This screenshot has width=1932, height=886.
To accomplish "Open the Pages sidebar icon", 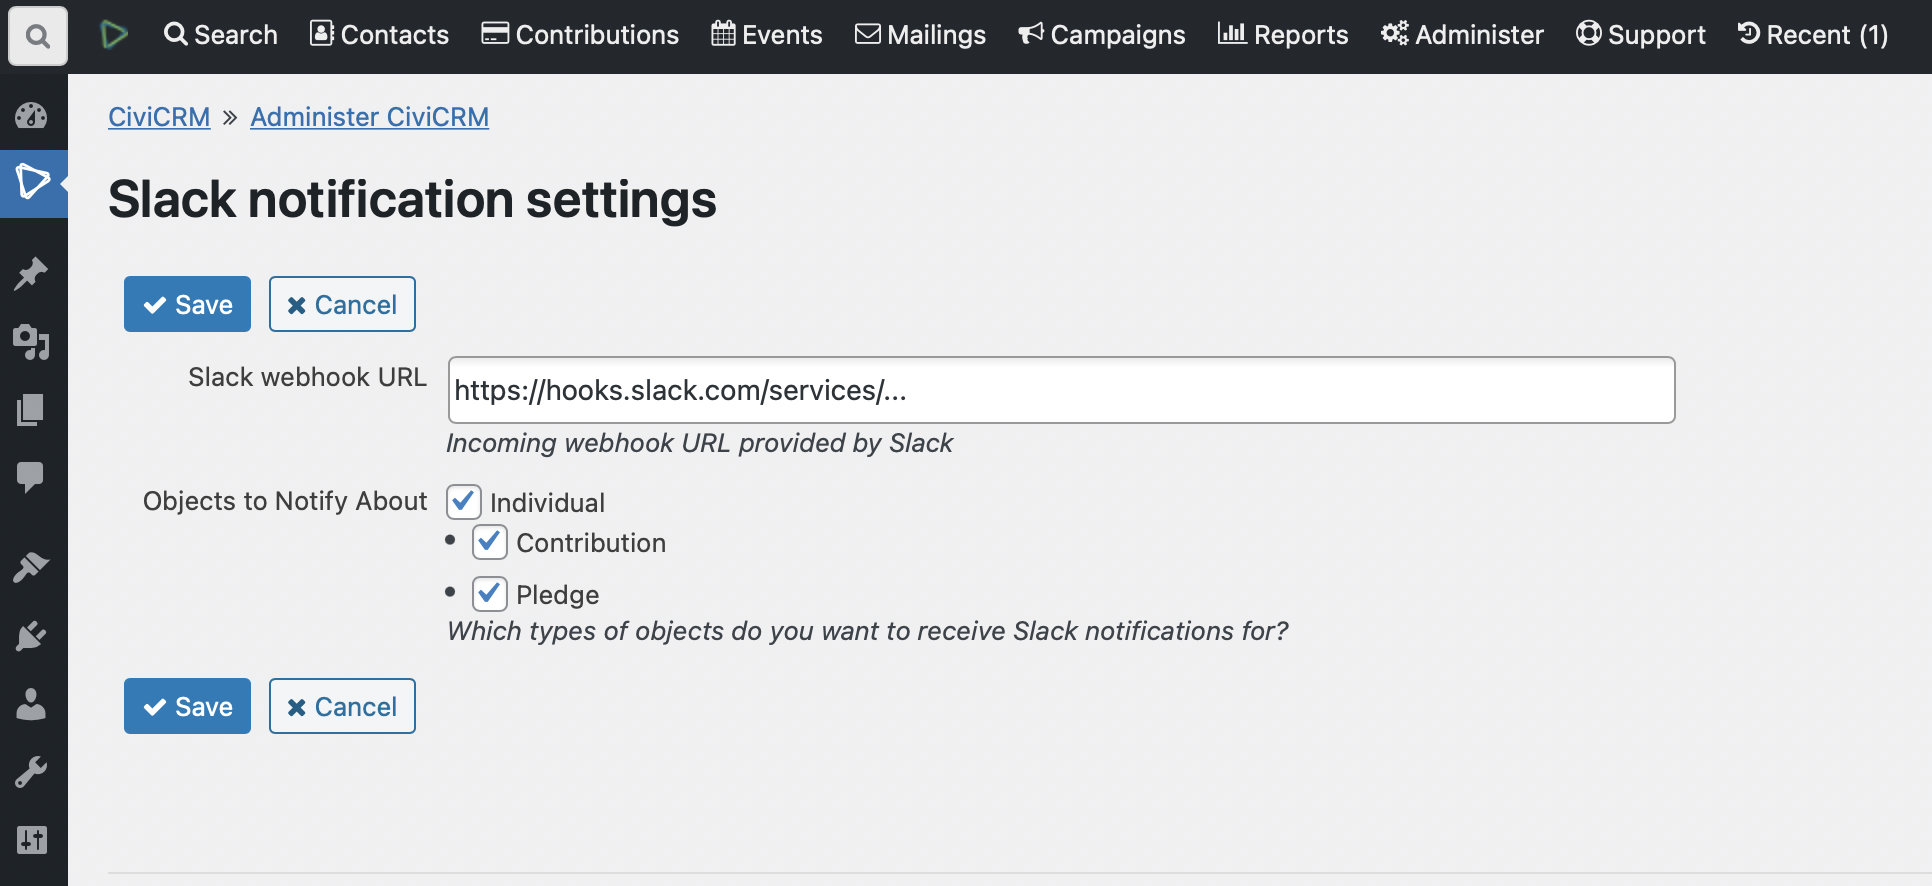I will (31, 410).
